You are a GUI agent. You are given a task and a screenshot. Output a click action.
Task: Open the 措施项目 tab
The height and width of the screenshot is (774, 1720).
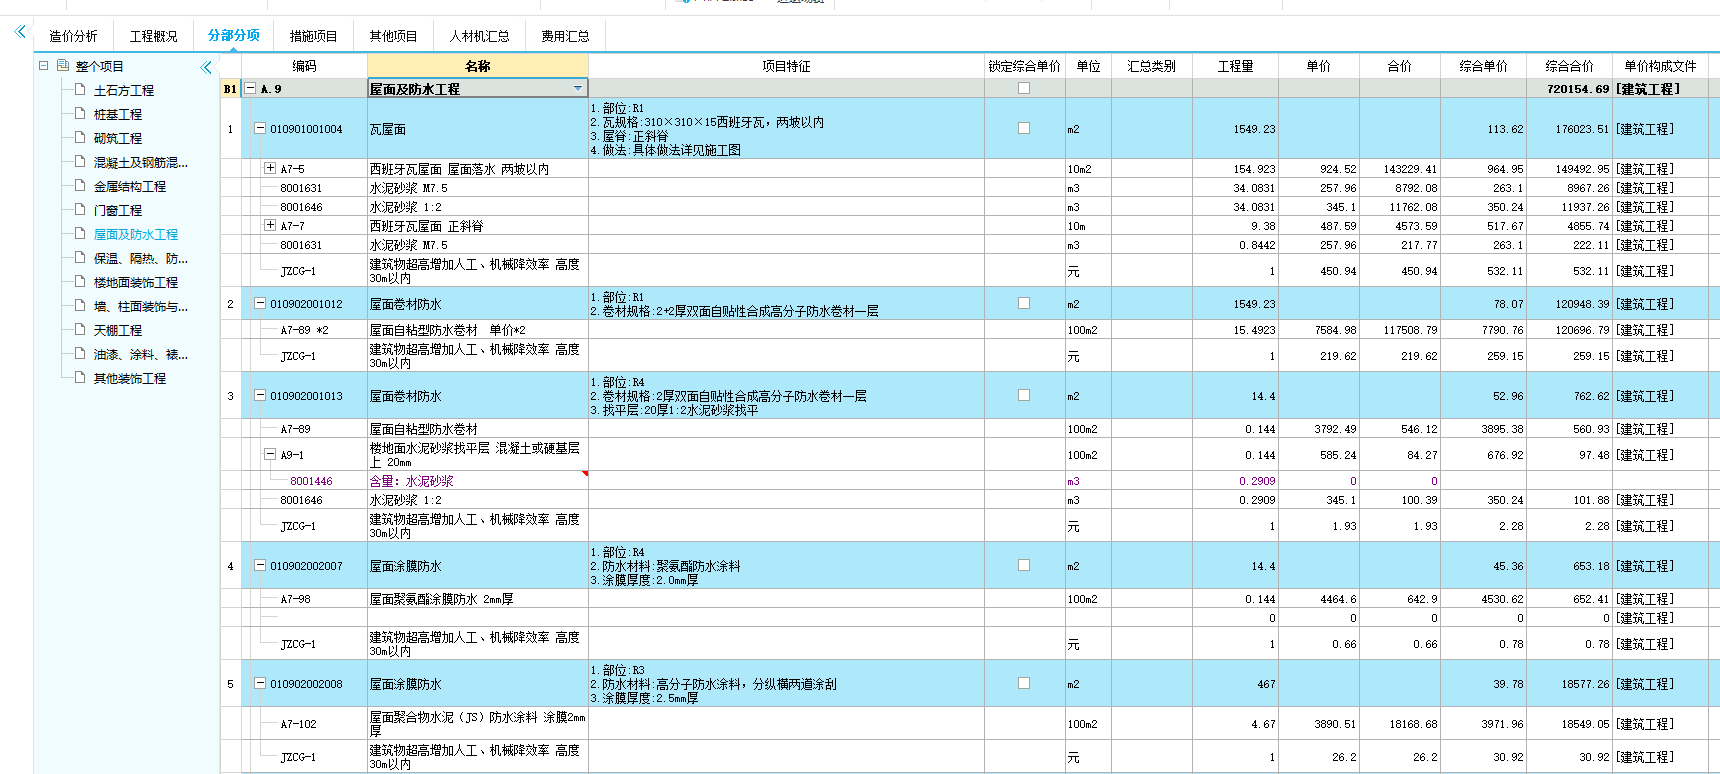point(314,36)
